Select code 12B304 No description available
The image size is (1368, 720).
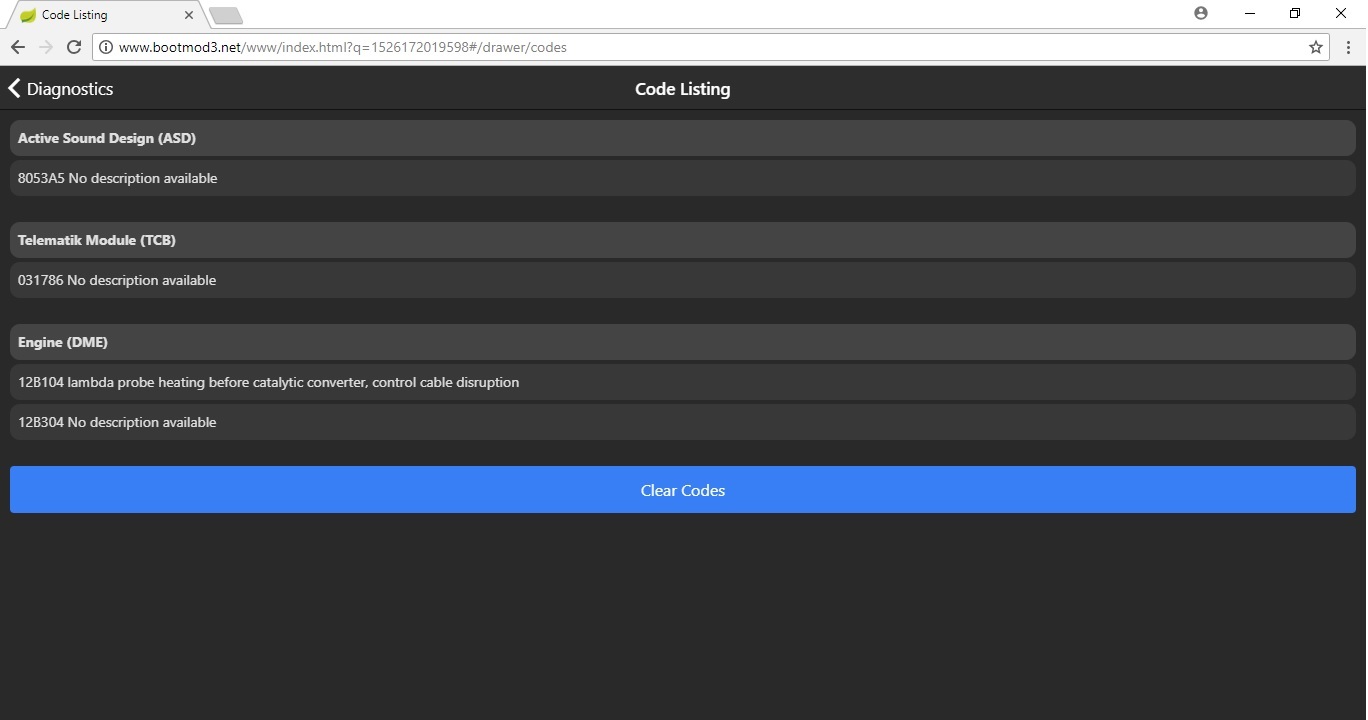click(x=683, y=422)
